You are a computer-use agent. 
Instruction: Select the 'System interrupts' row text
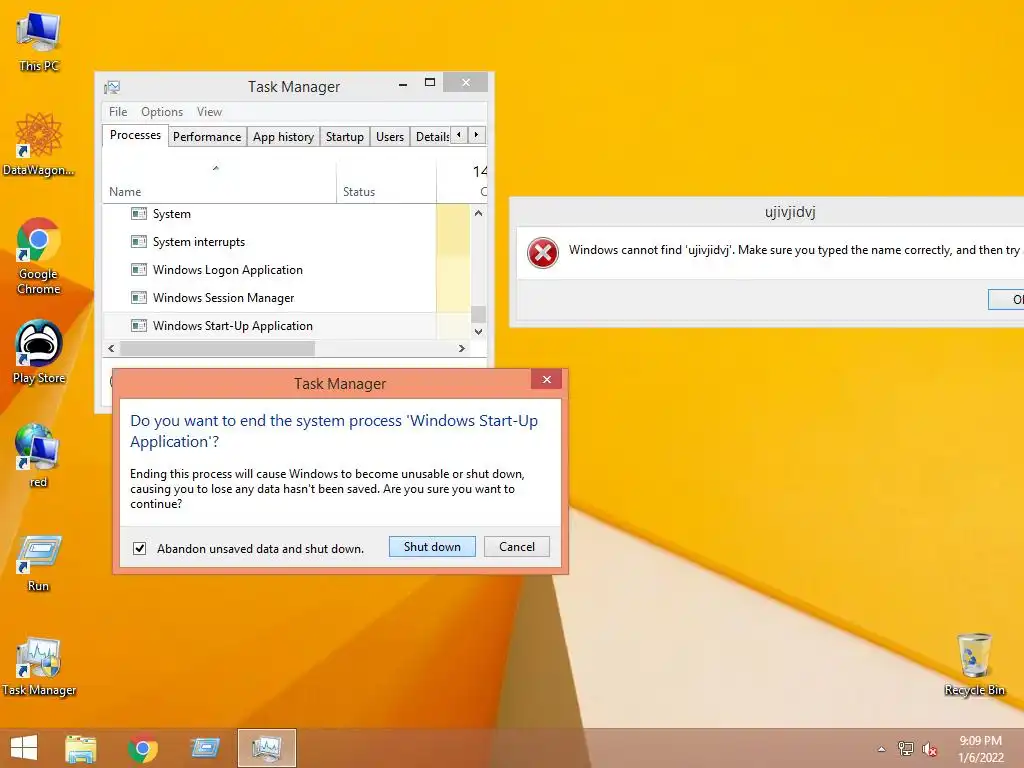point(199,242)
